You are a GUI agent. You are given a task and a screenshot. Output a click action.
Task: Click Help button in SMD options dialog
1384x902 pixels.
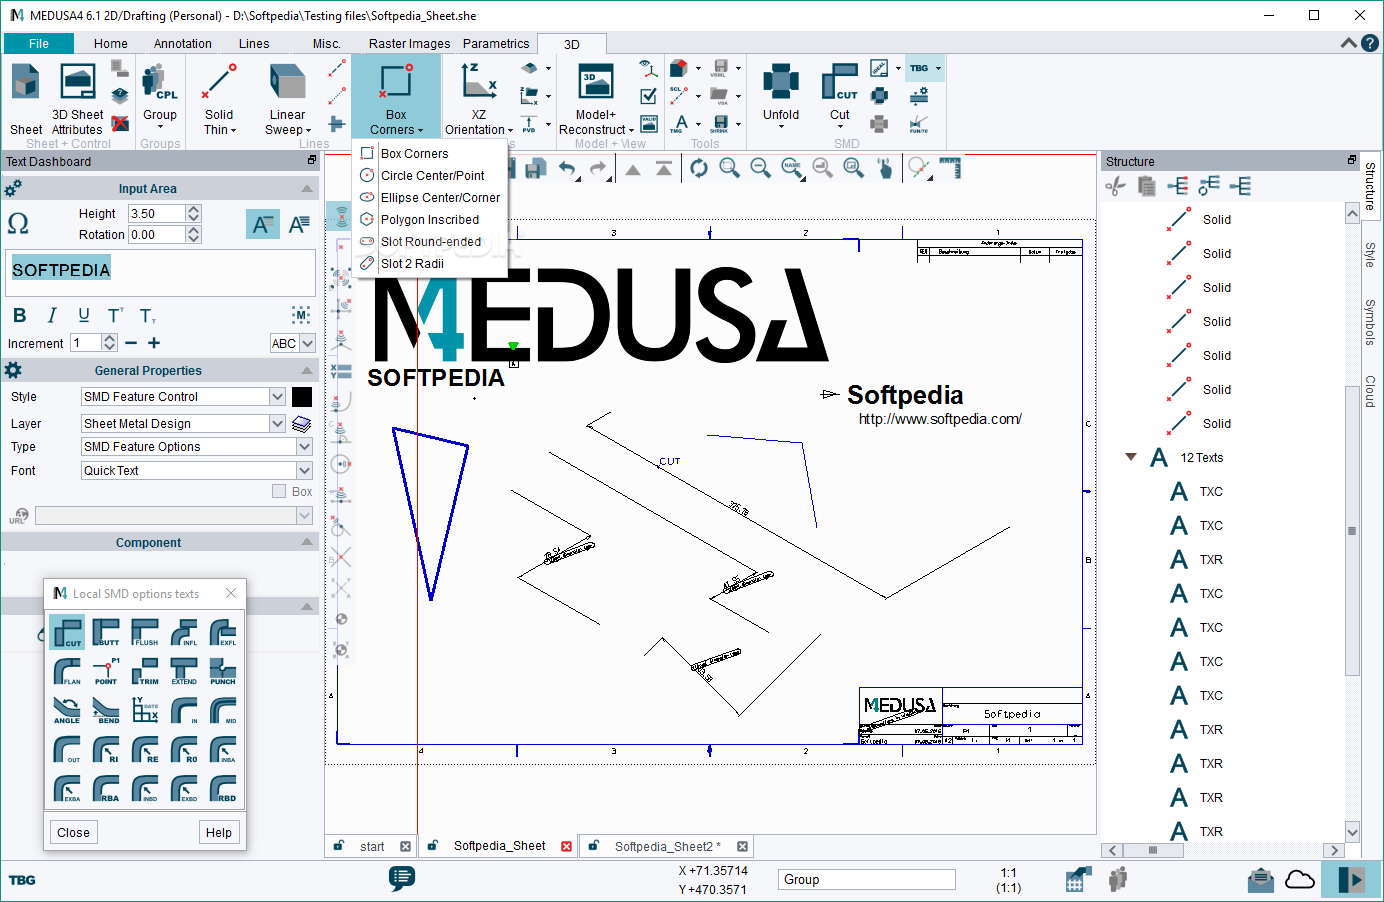tap(219, 833)
